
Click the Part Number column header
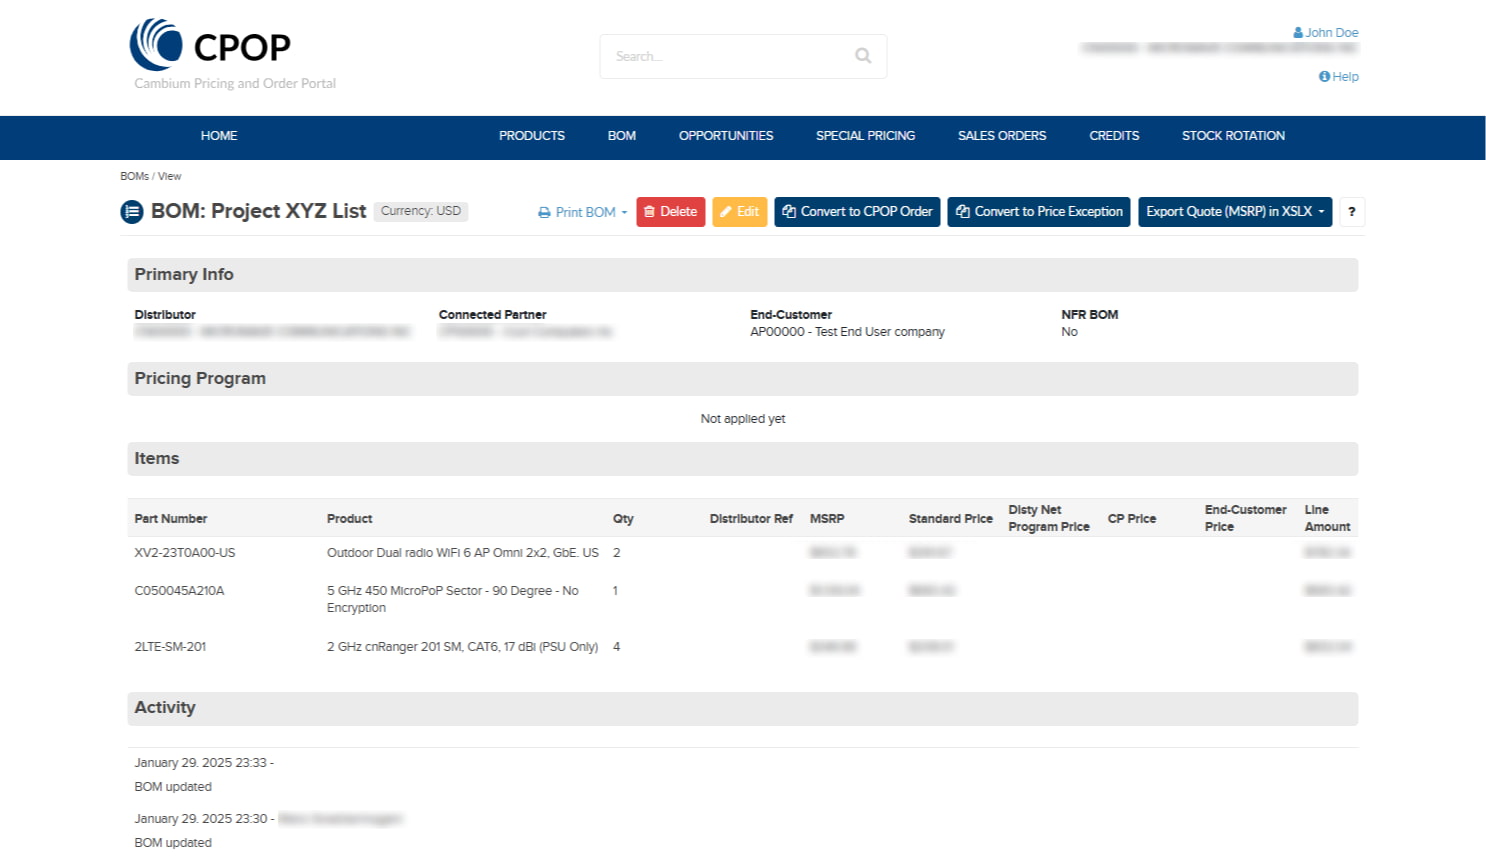[171, 519]
